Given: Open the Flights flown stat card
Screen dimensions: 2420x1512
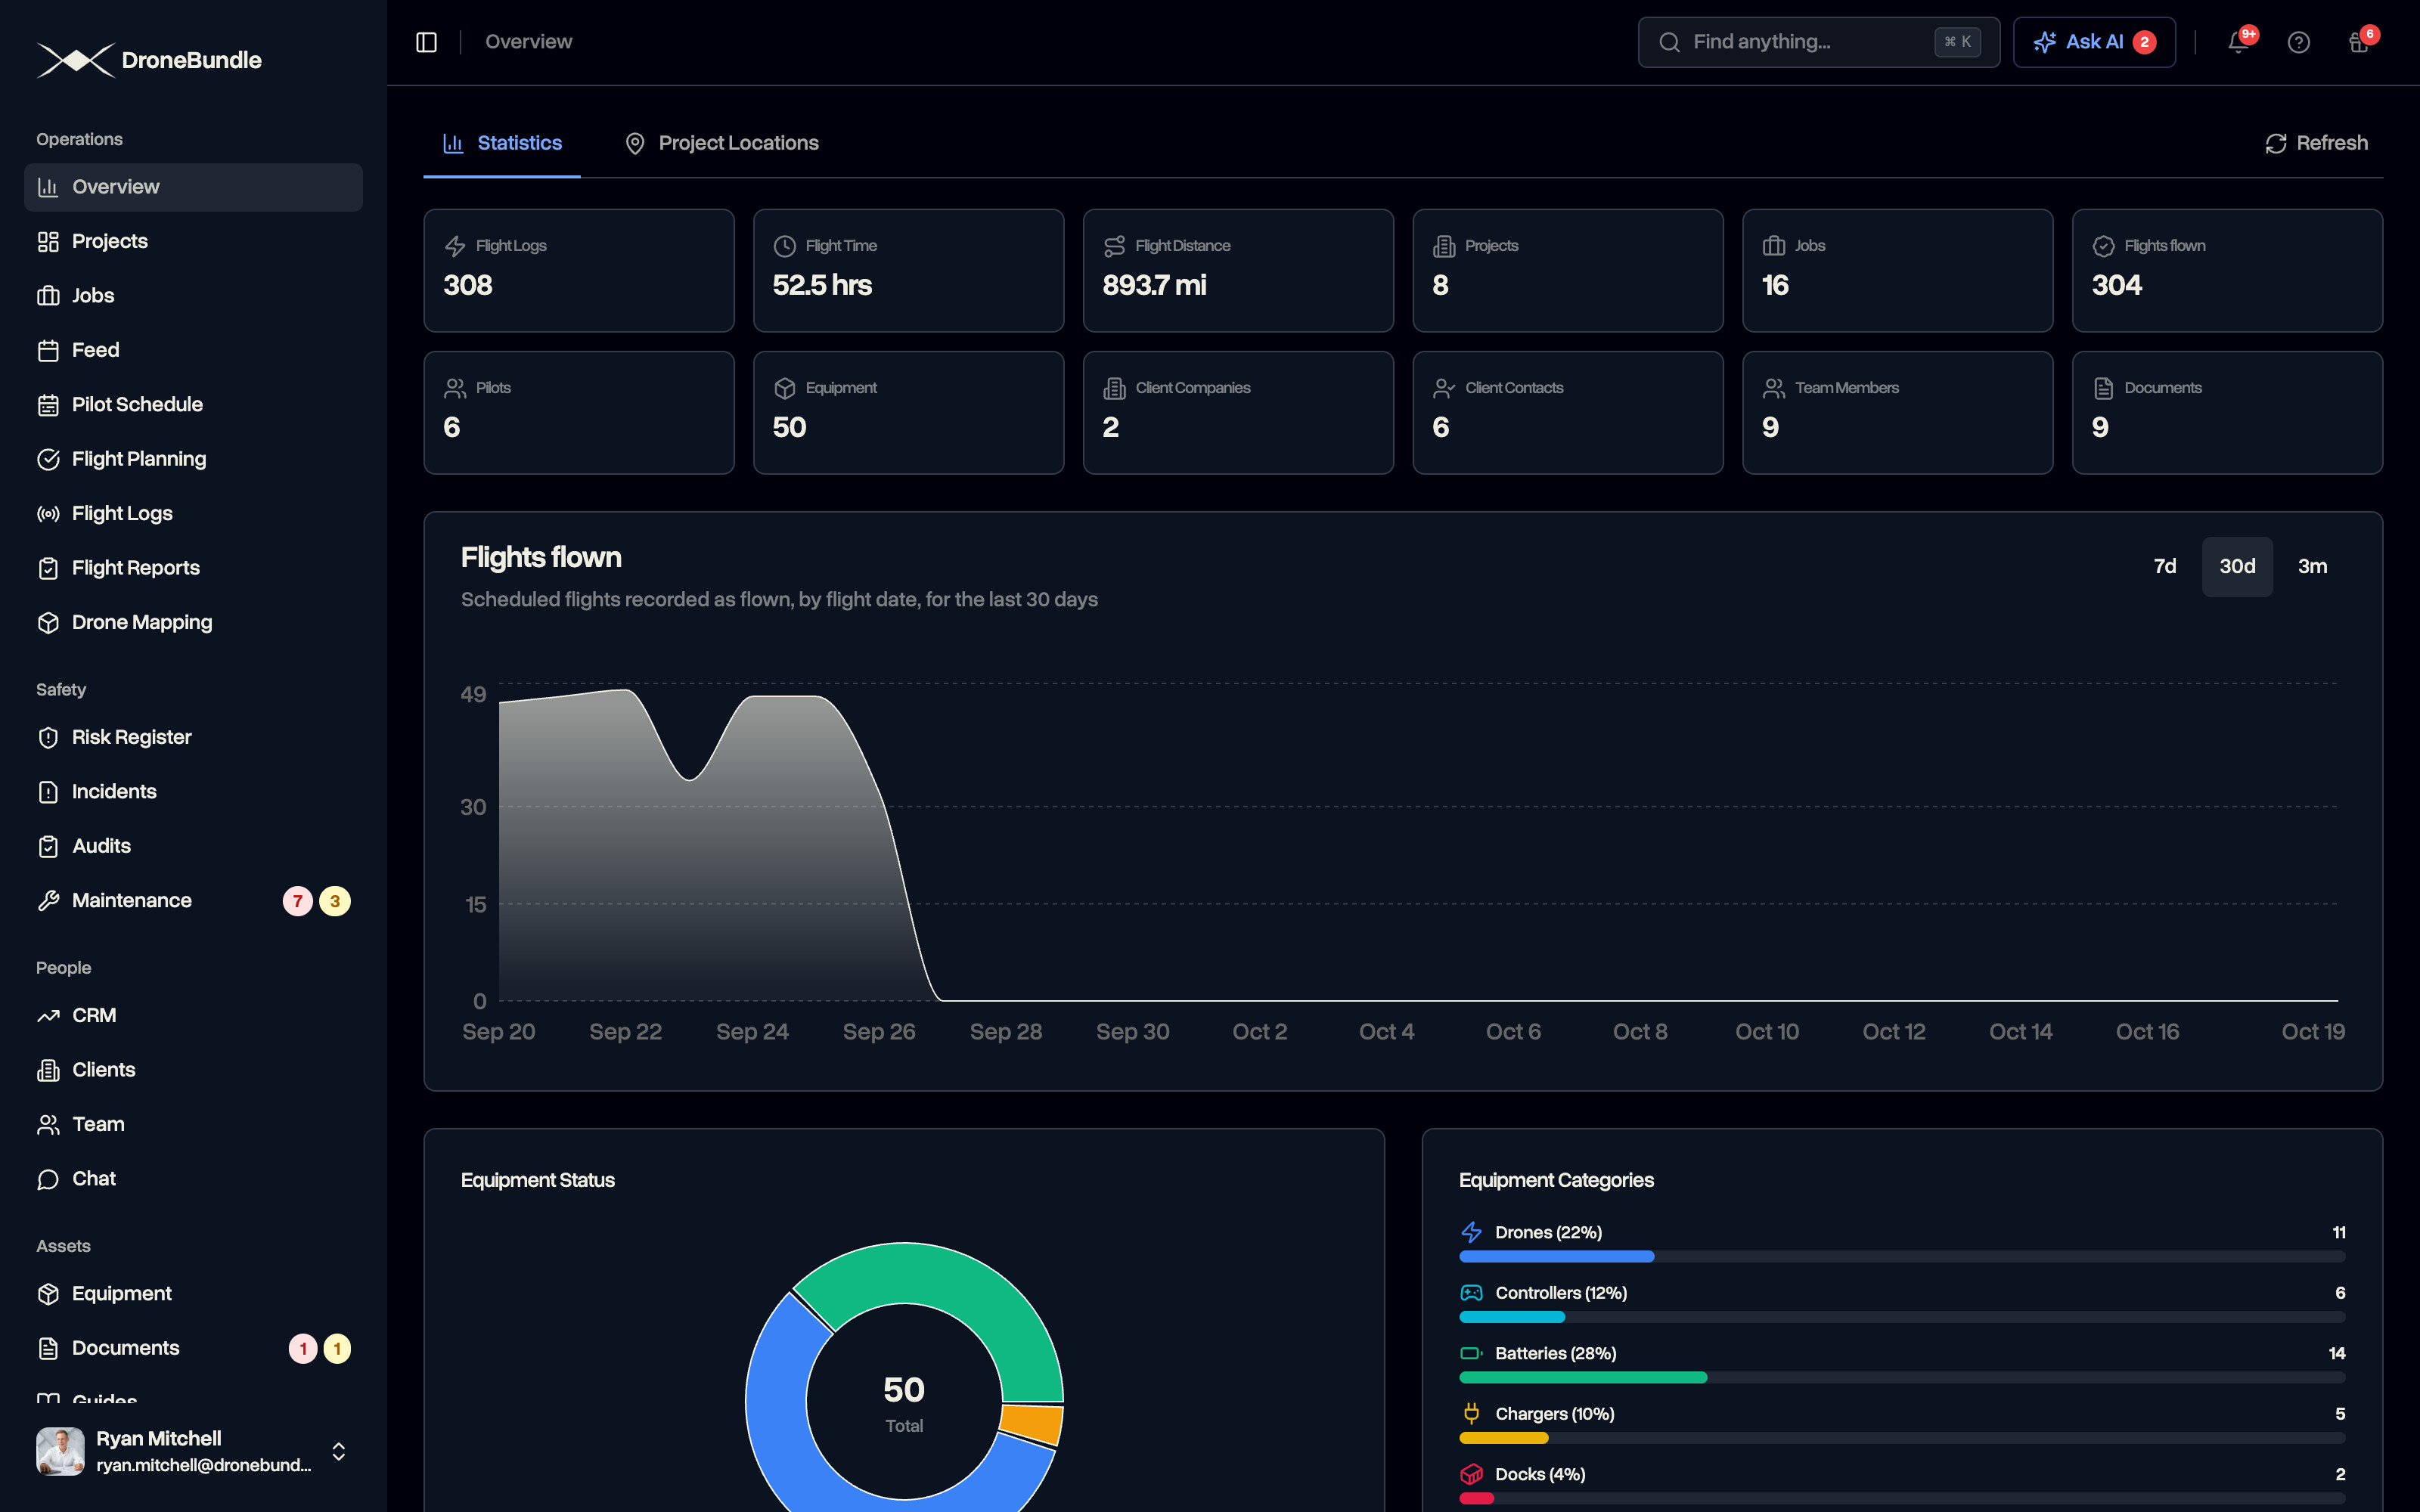Looking at the screenshot, I should [x=2227, y=270].
